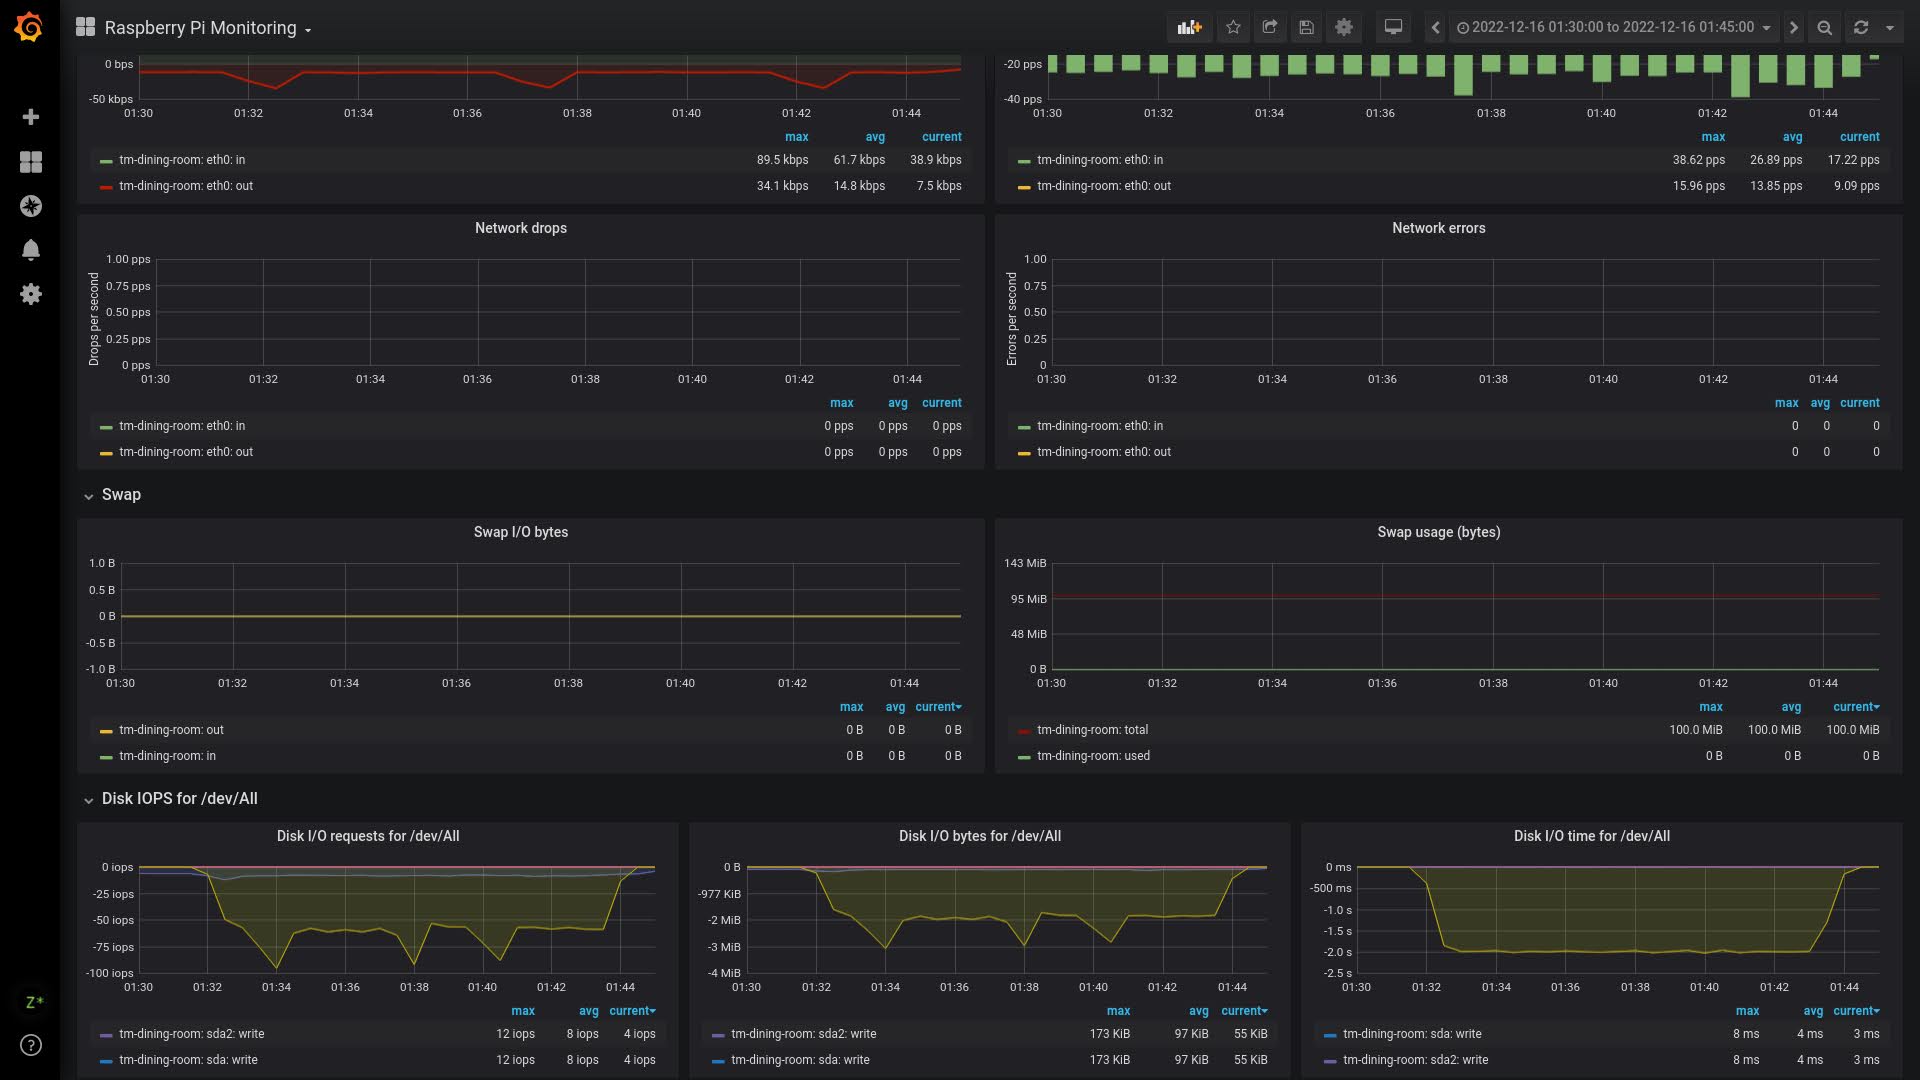The height and width of the screenshot is (1080, 1920).
Task: Open the refresh interval dropdown arrow
Action: [1890, 28]
